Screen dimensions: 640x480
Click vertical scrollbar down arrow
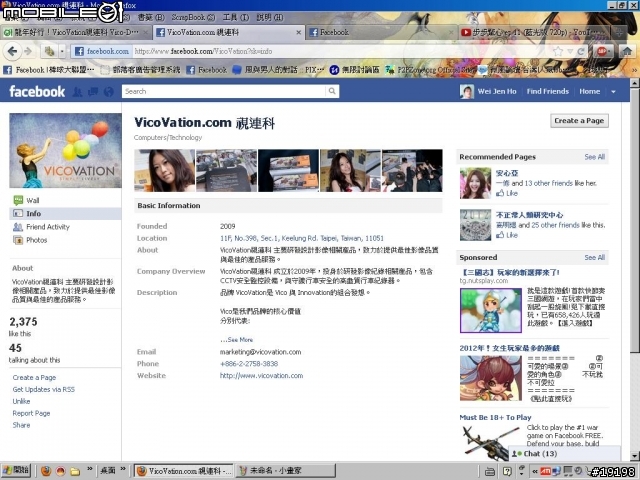click(635, 456)
